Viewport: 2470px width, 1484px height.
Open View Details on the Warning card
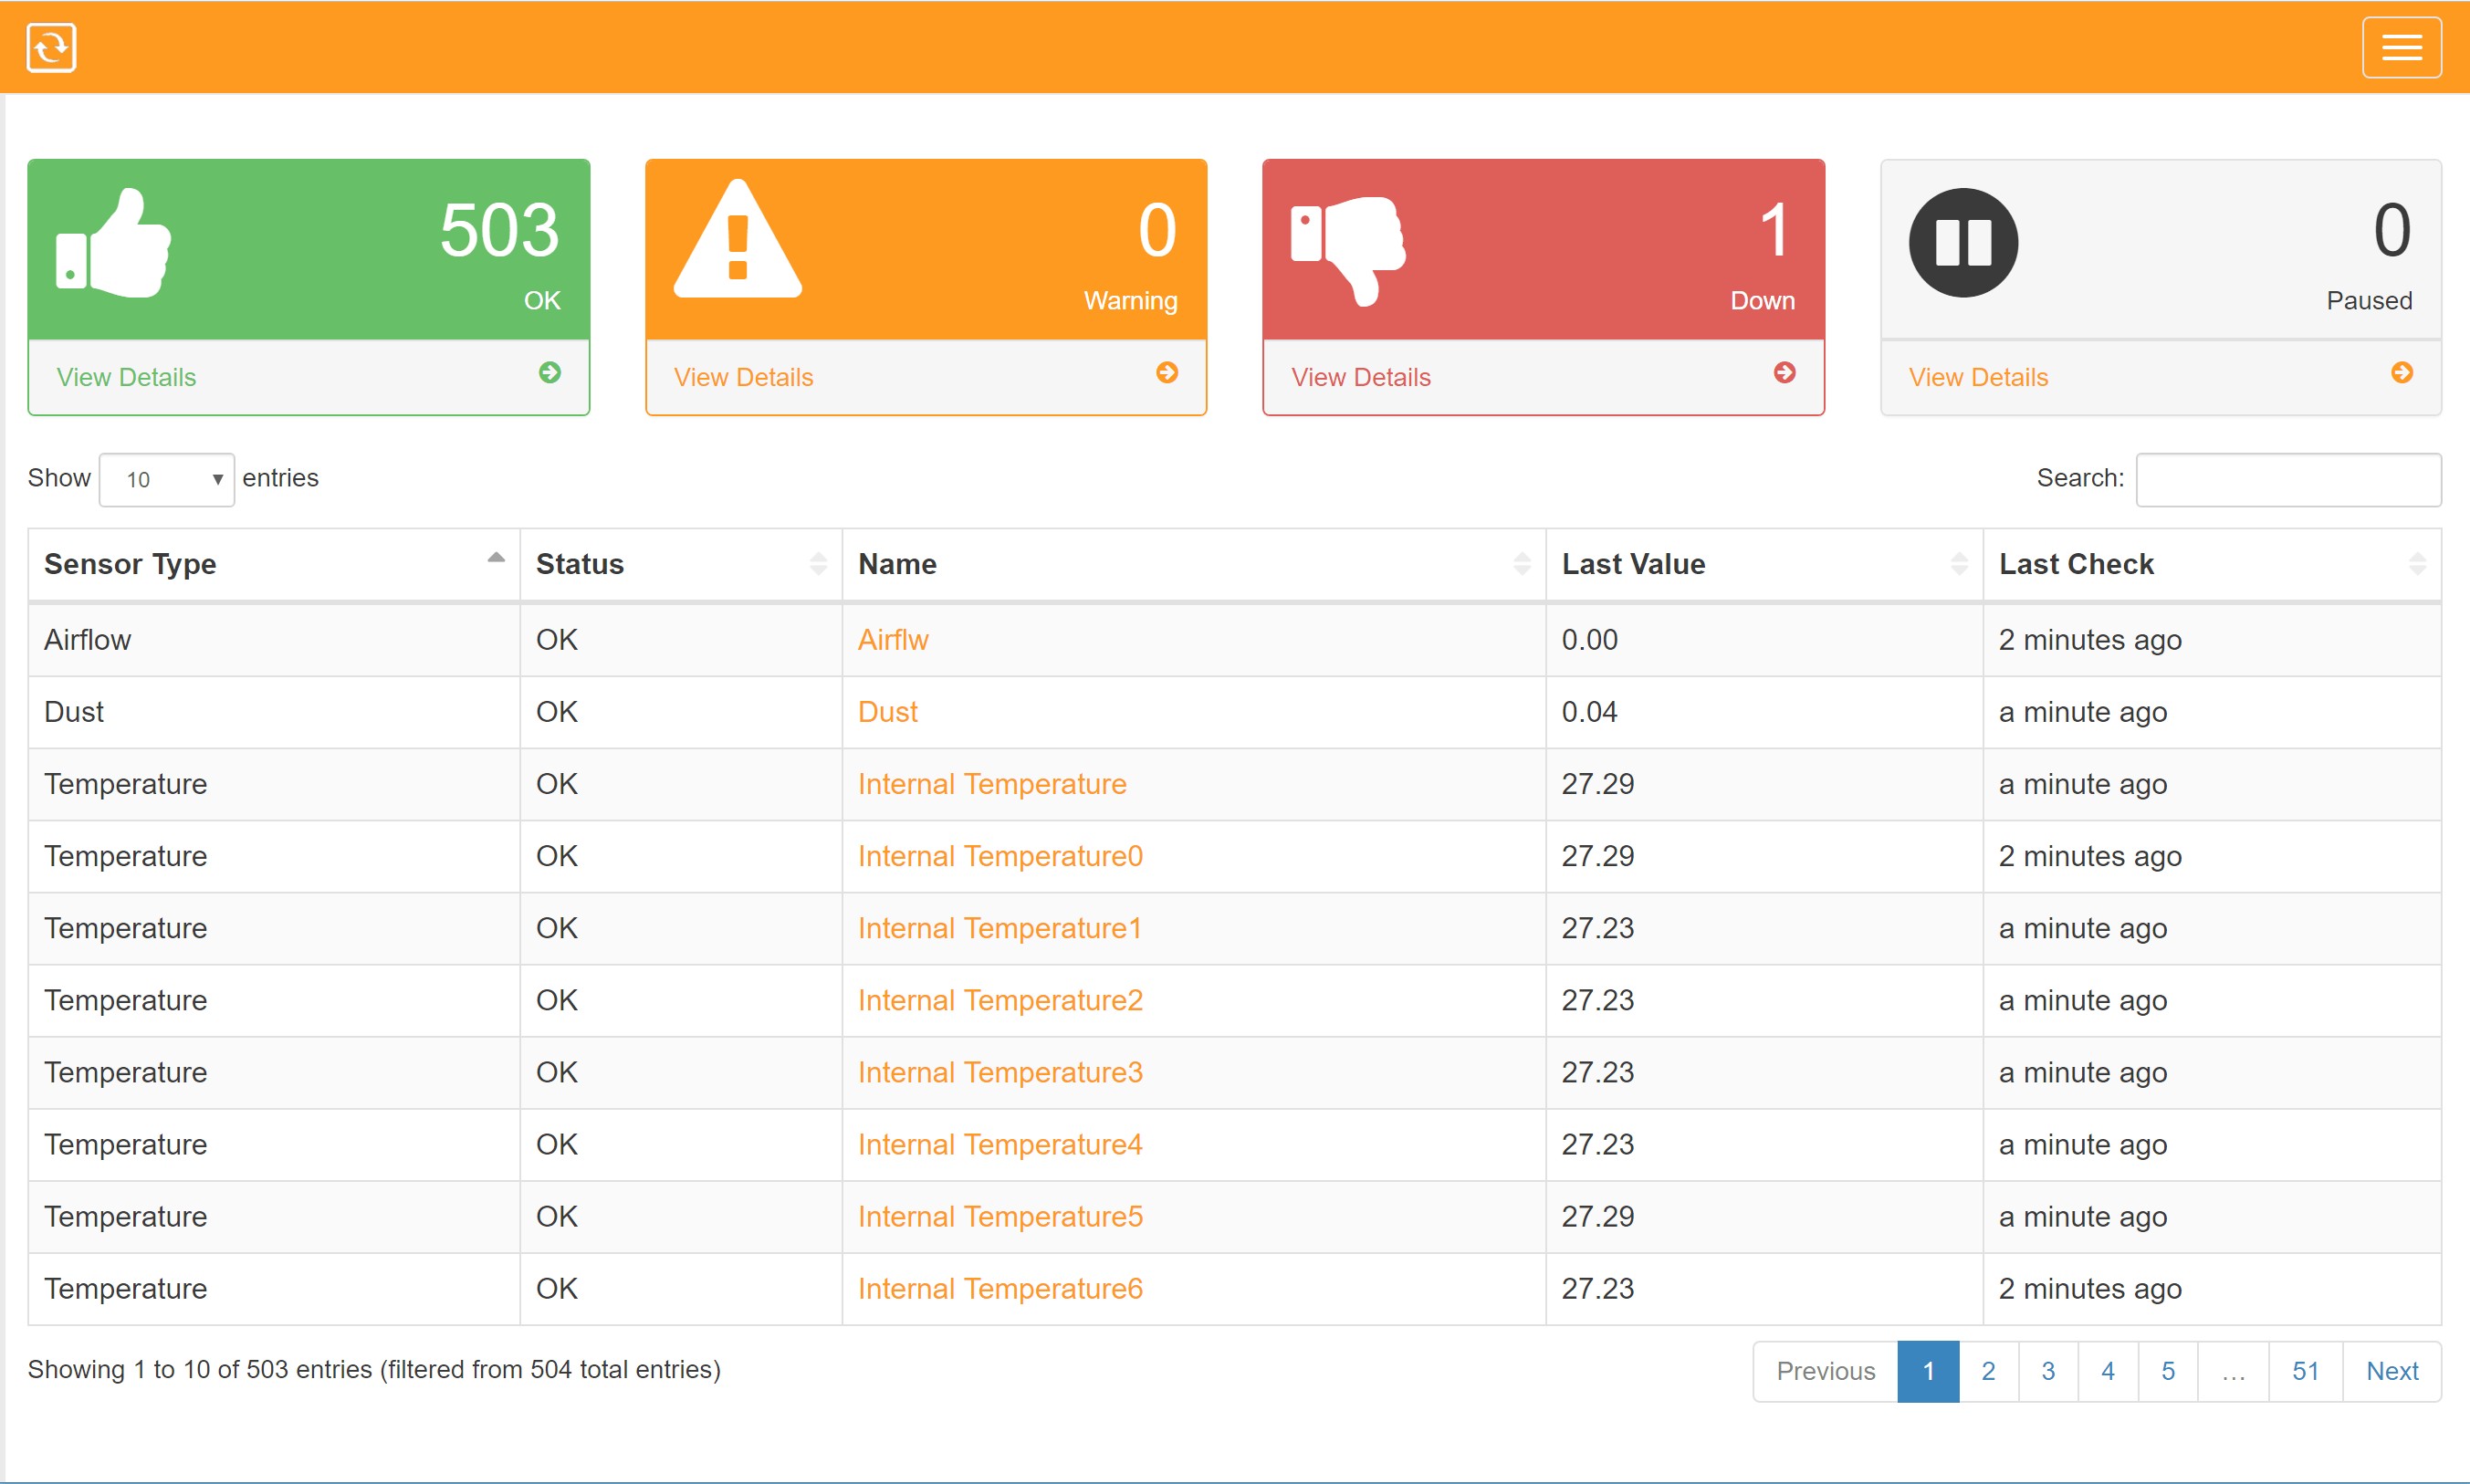pos(743,376)
